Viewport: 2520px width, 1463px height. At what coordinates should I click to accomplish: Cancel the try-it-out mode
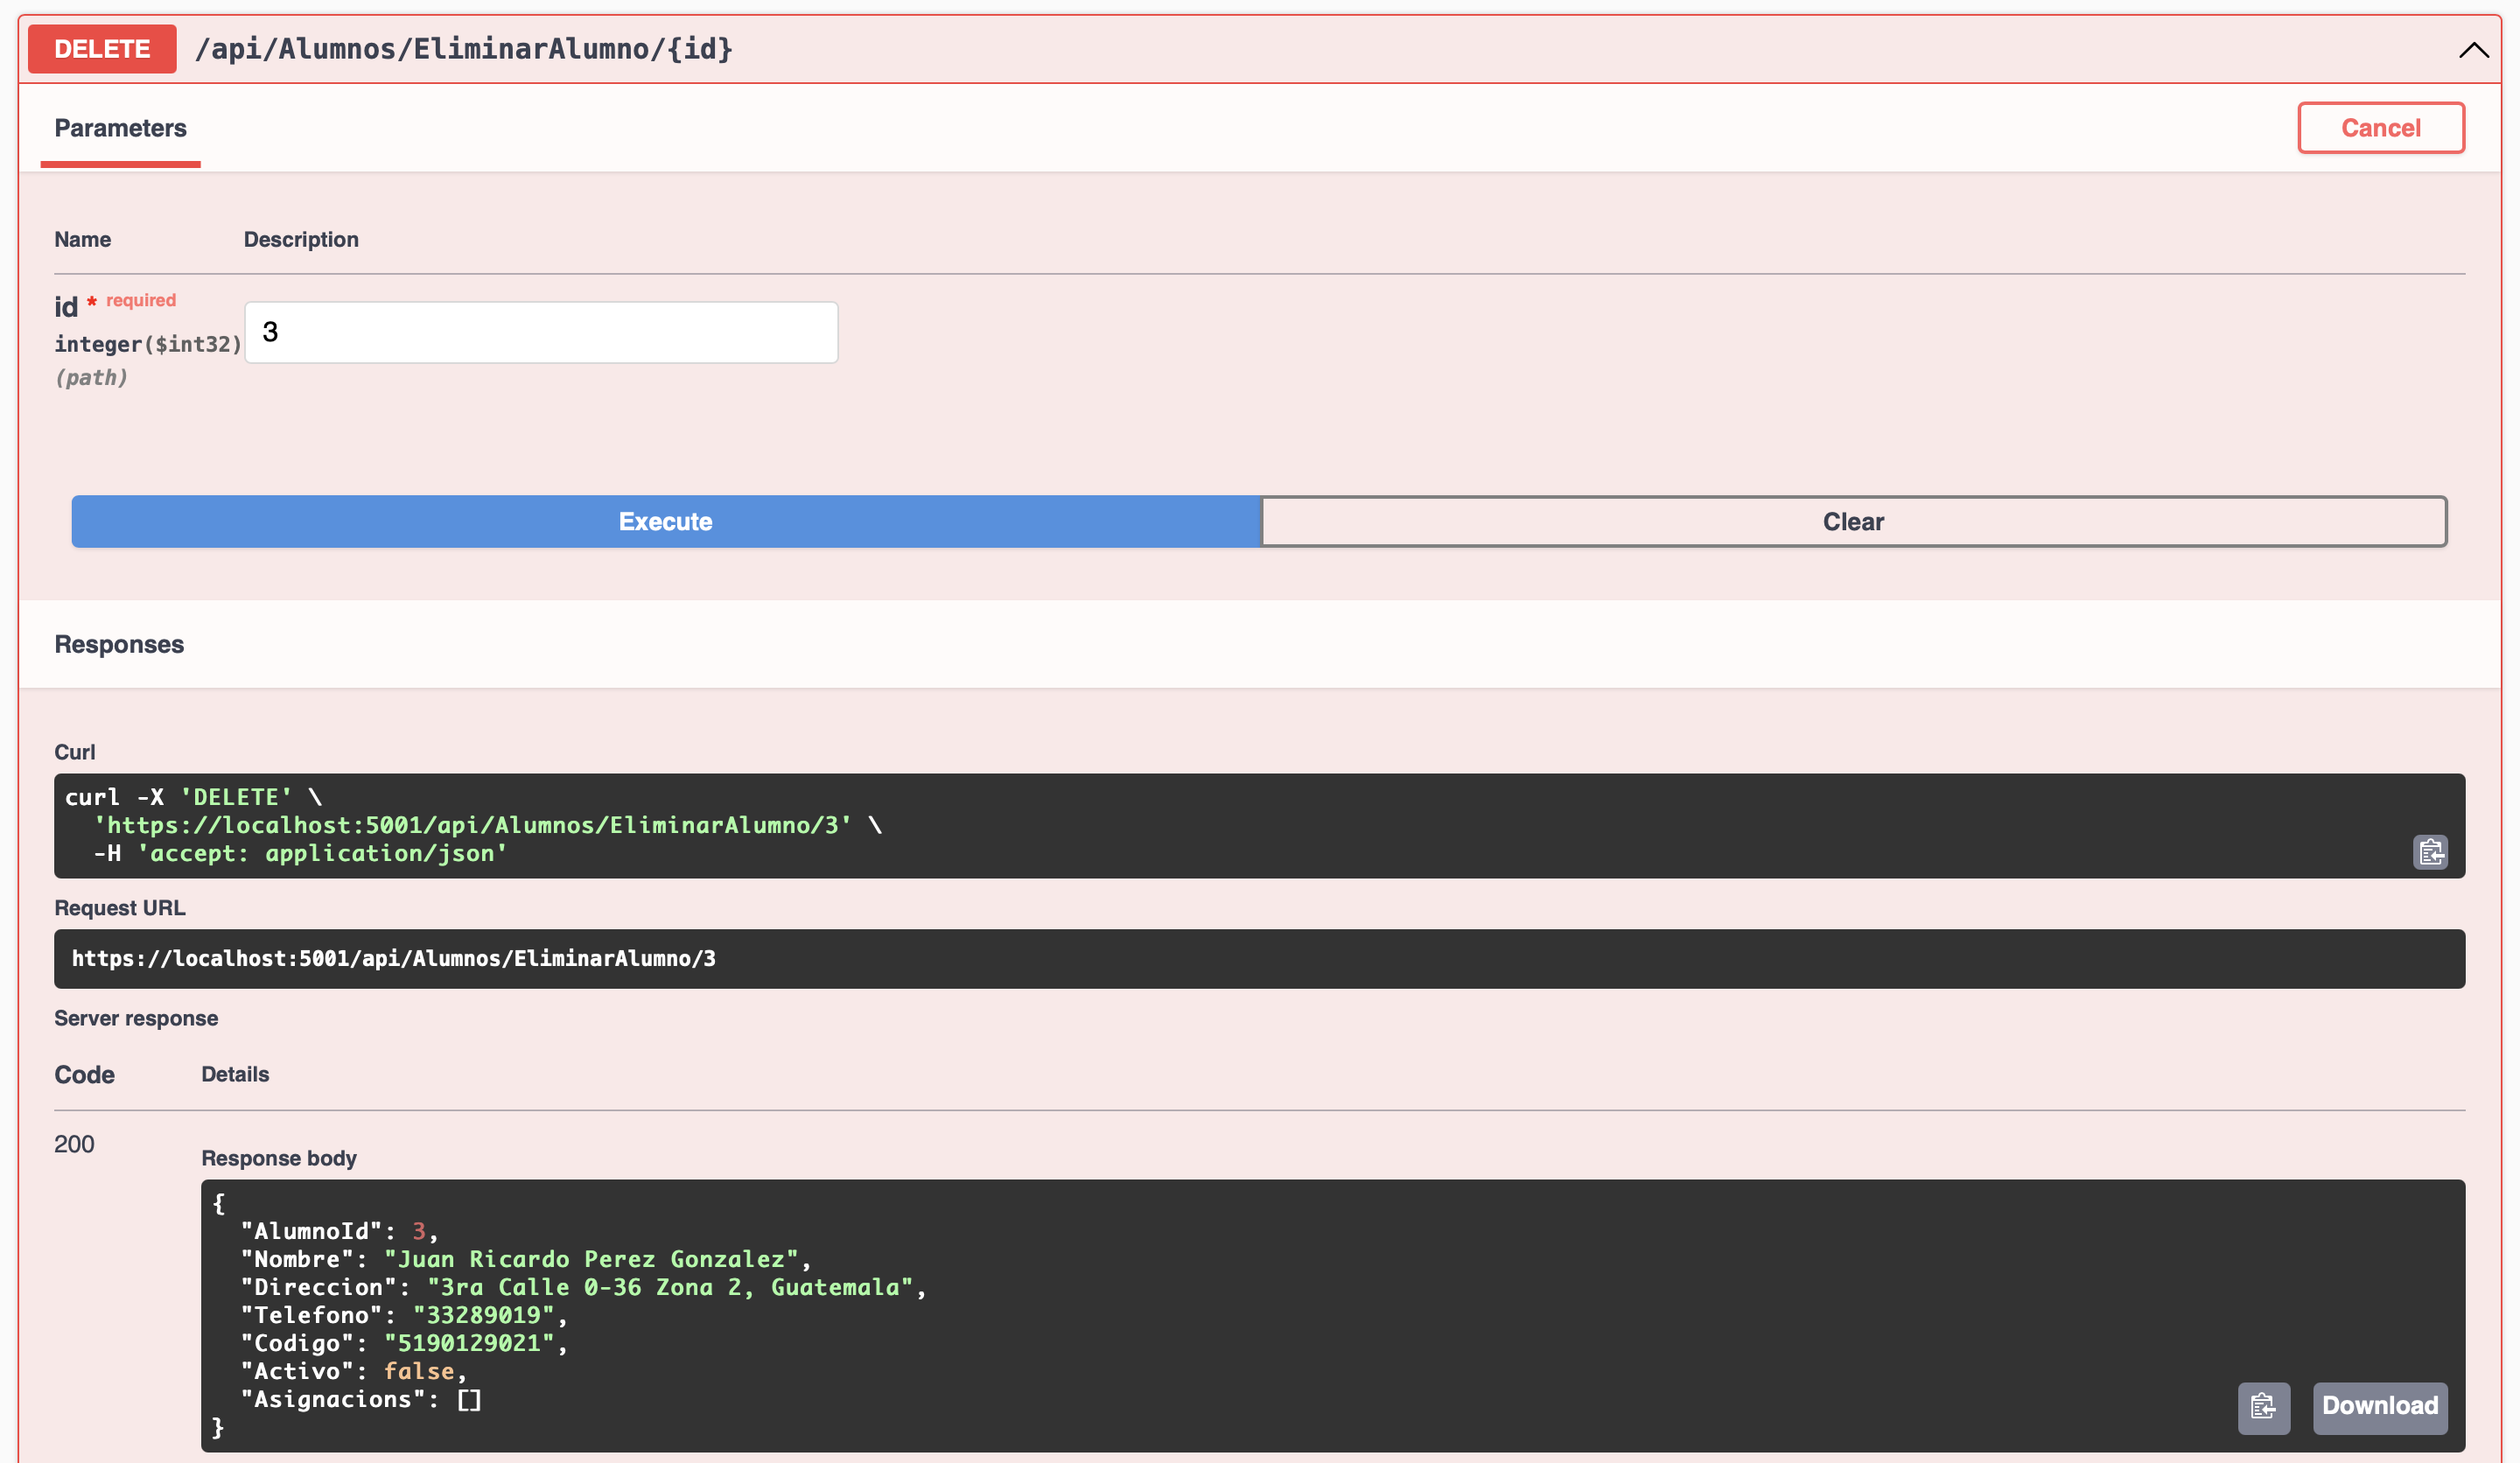point(2380,128)
